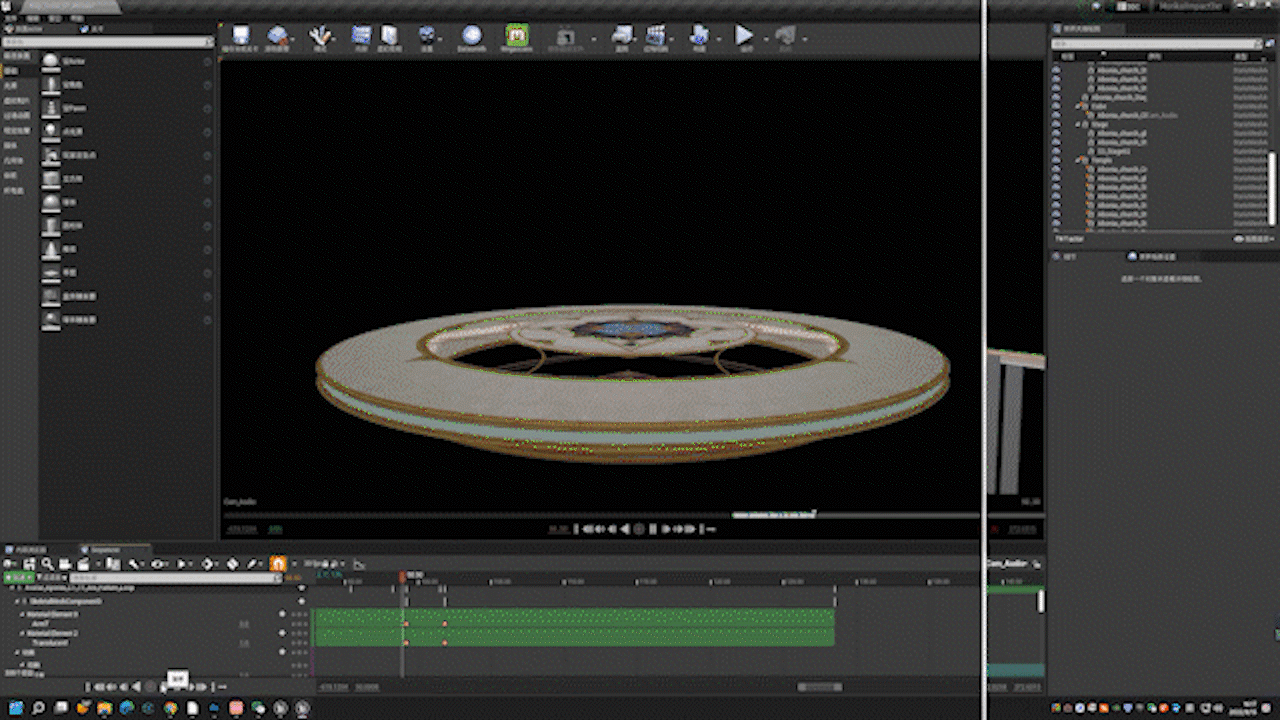Start Play in editor with the large play arrow
Screen dimensions: 1280x720
click(744, 37)
